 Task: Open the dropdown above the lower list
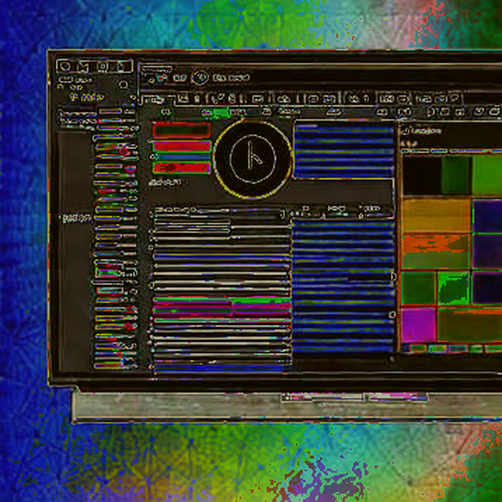point(218,212)
